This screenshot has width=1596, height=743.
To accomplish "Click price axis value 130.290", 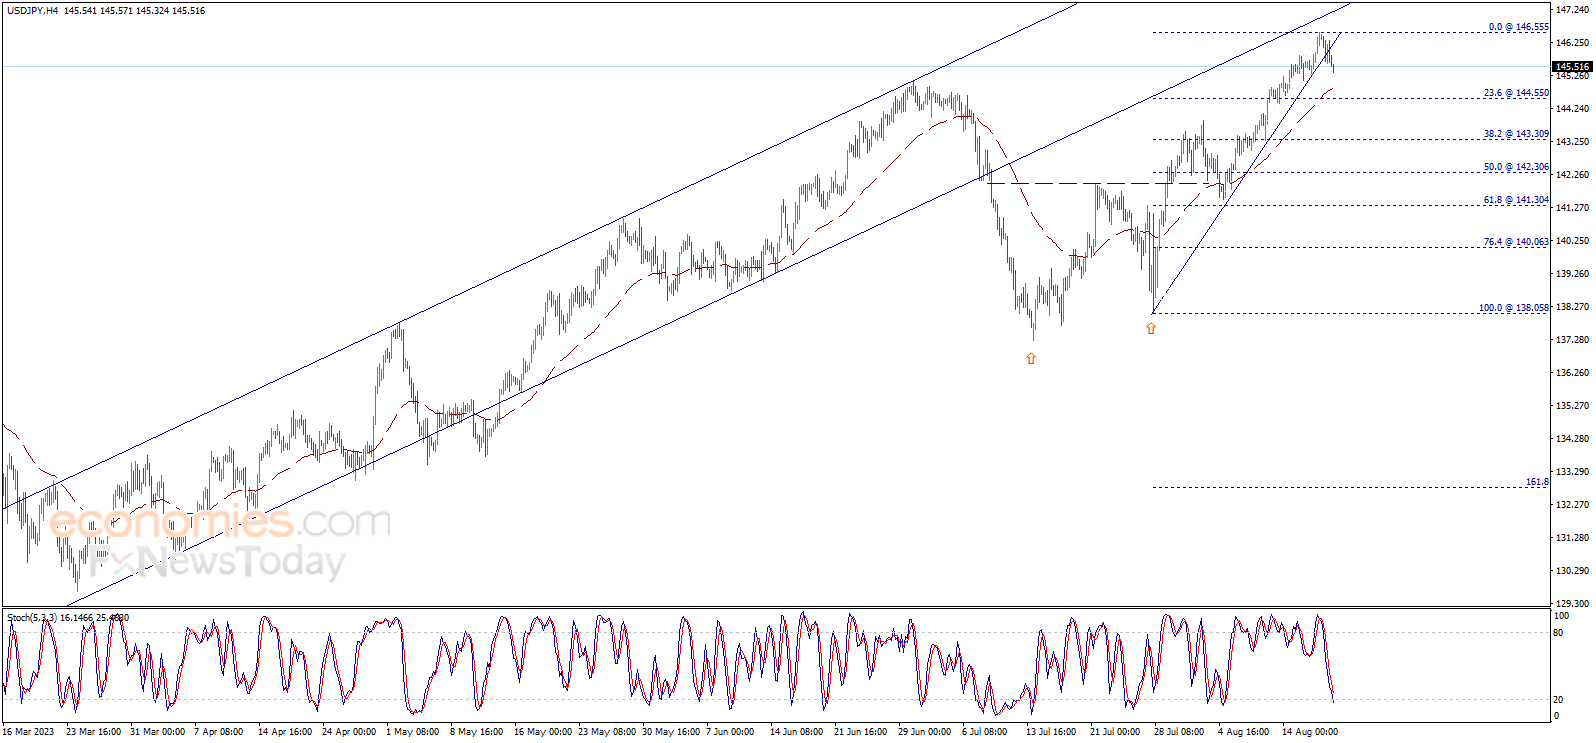I will [x=1572, y=571].
